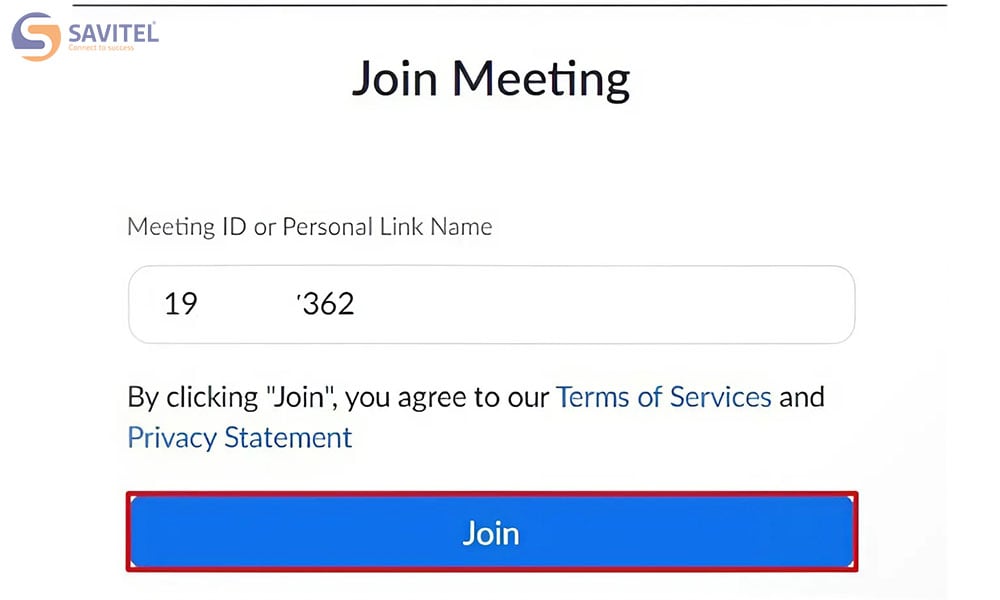Click the blue Join button
The height and width of the screenshot is (600, 1000).
pyautogui.click(x=492, y=532)
